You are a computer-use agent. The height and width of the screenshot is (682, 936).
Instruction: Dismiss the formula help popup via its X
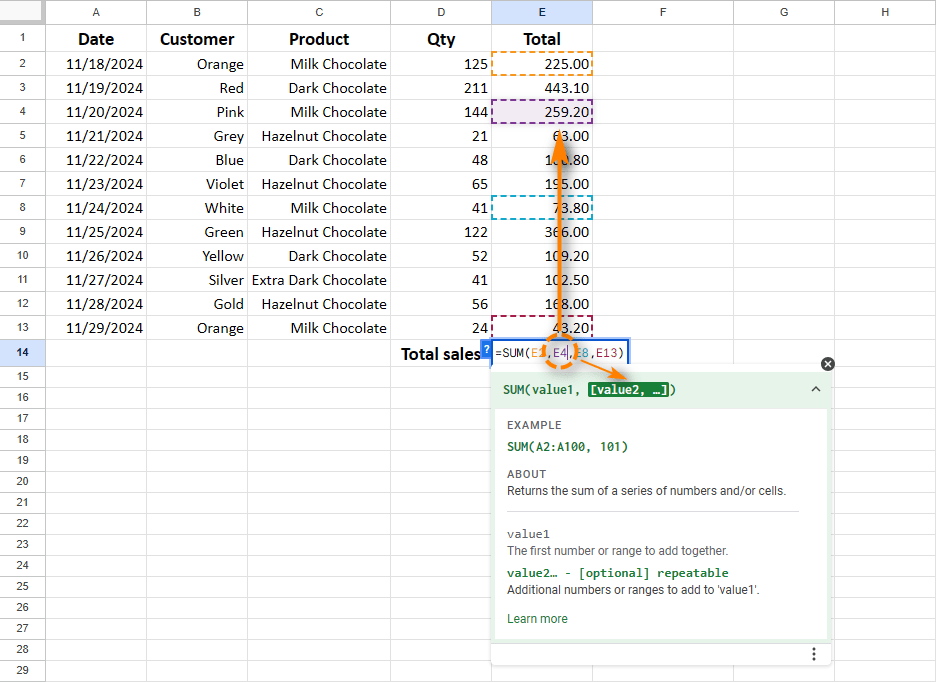[827, 364]
